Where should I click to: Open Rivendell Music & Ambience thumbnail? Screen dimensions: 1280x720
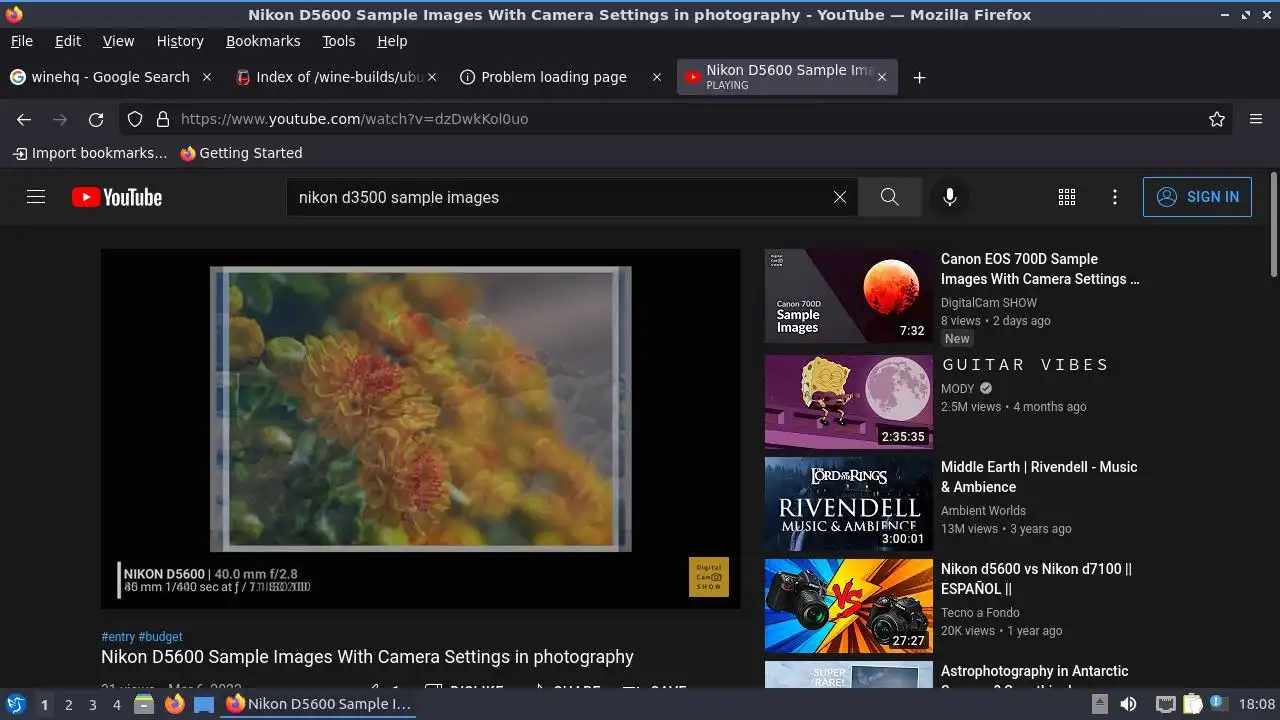(x=849, y=504)
